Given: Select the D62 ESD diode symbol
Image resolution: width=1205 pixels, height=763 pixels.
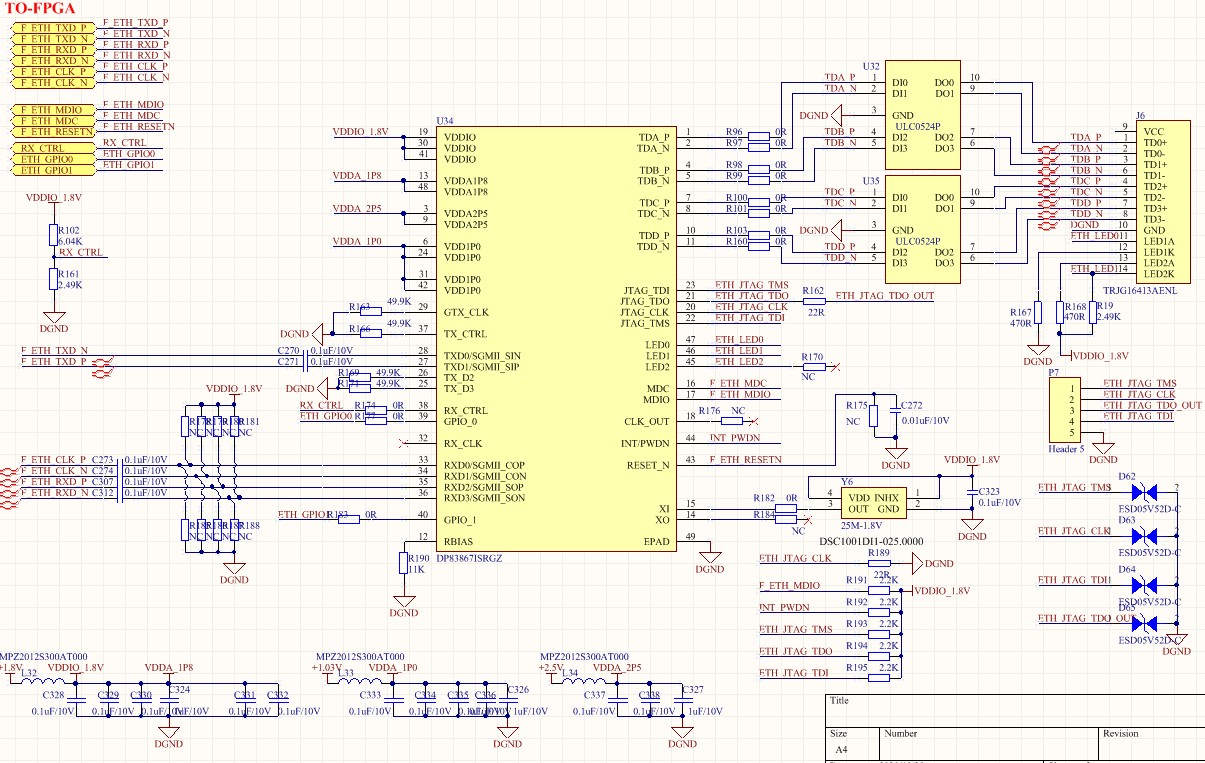Looking at the screenshot, I should click(1148, 492).
